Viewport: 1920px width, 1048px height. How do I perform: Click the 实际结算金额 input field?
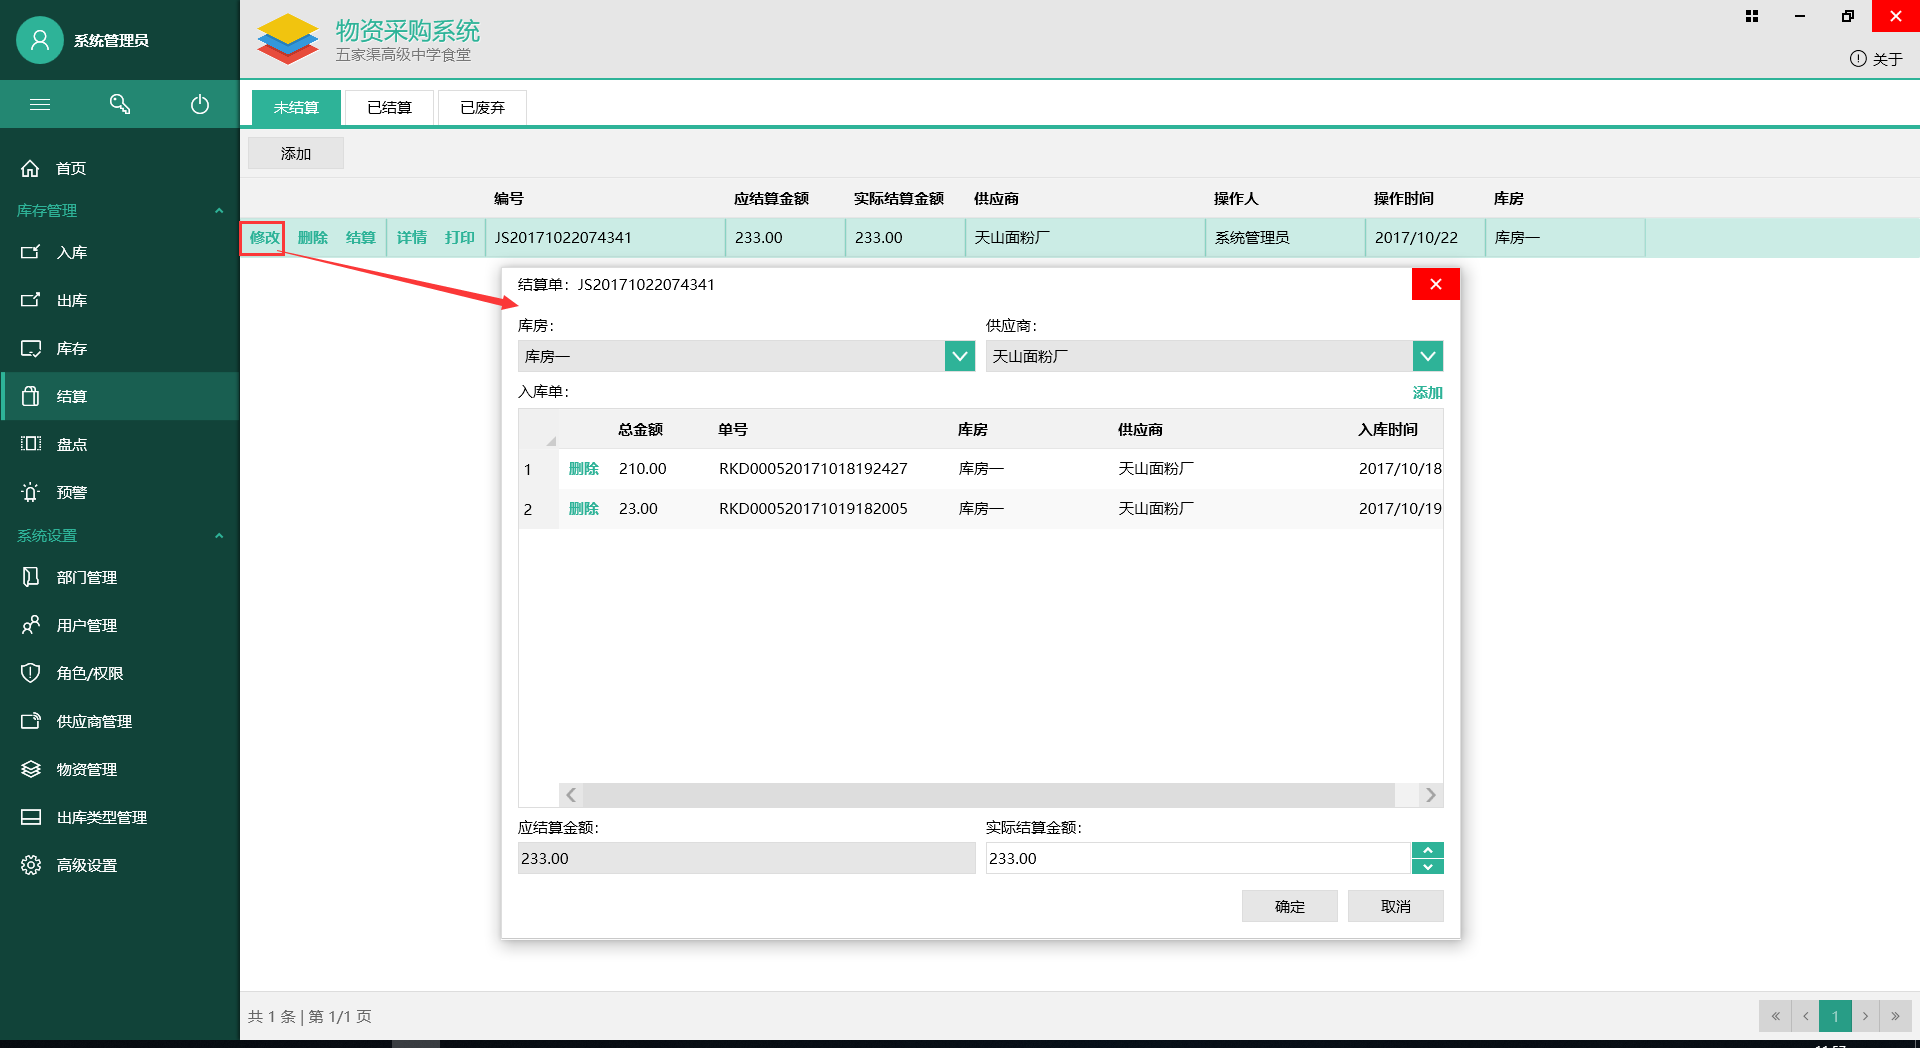tap(1196, 858)
